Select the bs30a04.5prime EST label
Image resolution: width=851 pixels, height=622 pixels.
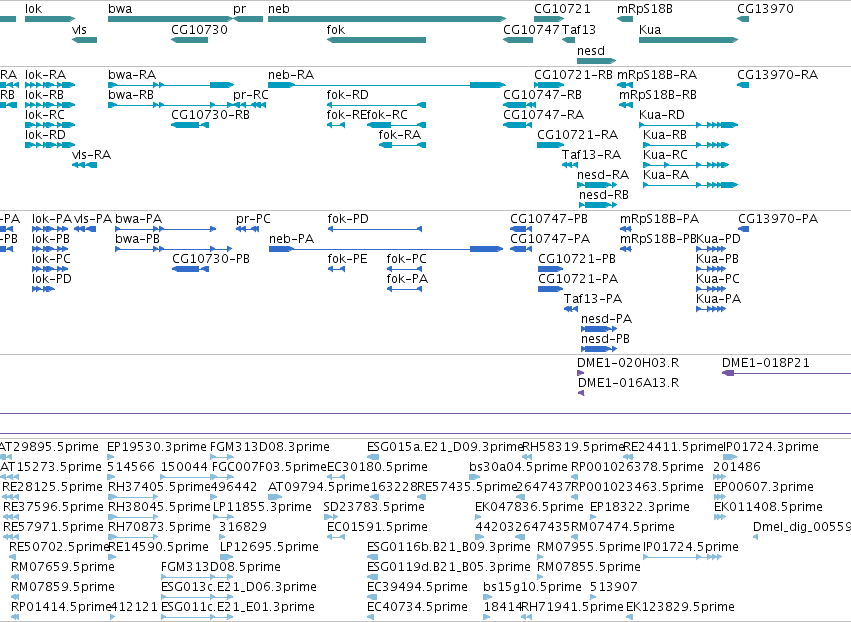pyautogui.click(x=518, y=467)
